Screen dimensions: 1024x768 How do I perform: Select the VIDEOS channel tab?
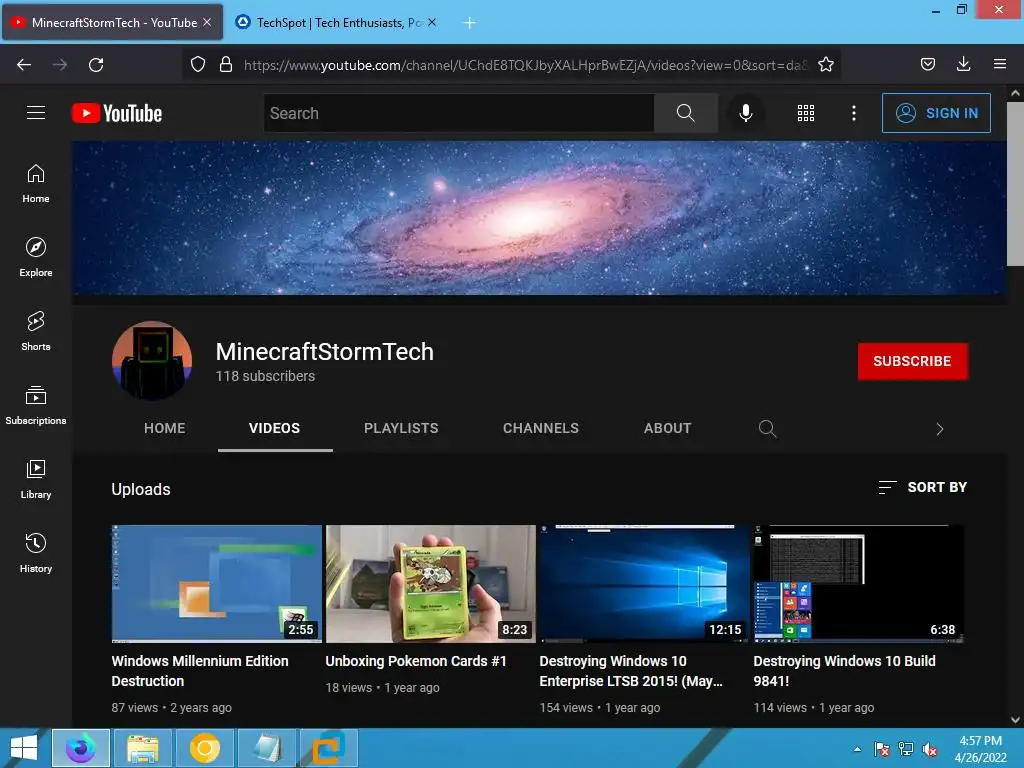pyautogui.click(x=274, y=428)
